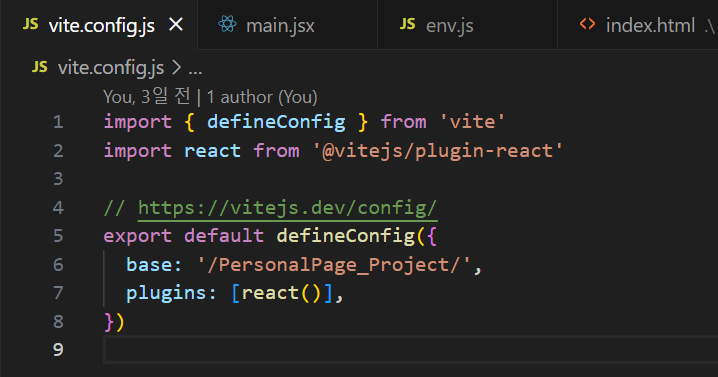Click line number 5 in gutter
This screenshot has width=718, height=377.
click(58, 236)
